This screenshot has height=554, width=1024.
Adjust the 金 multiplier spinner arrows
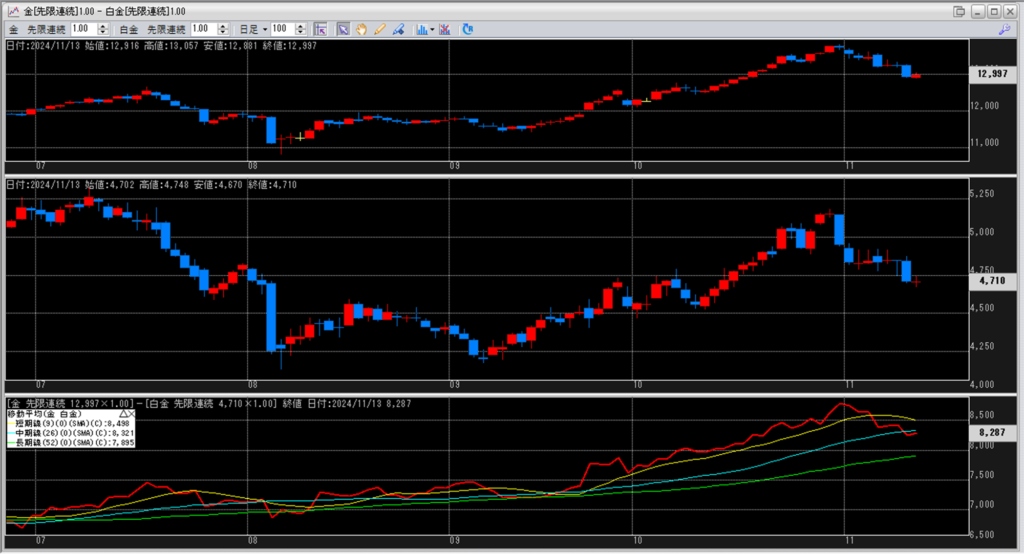click(x=103, y=29)
